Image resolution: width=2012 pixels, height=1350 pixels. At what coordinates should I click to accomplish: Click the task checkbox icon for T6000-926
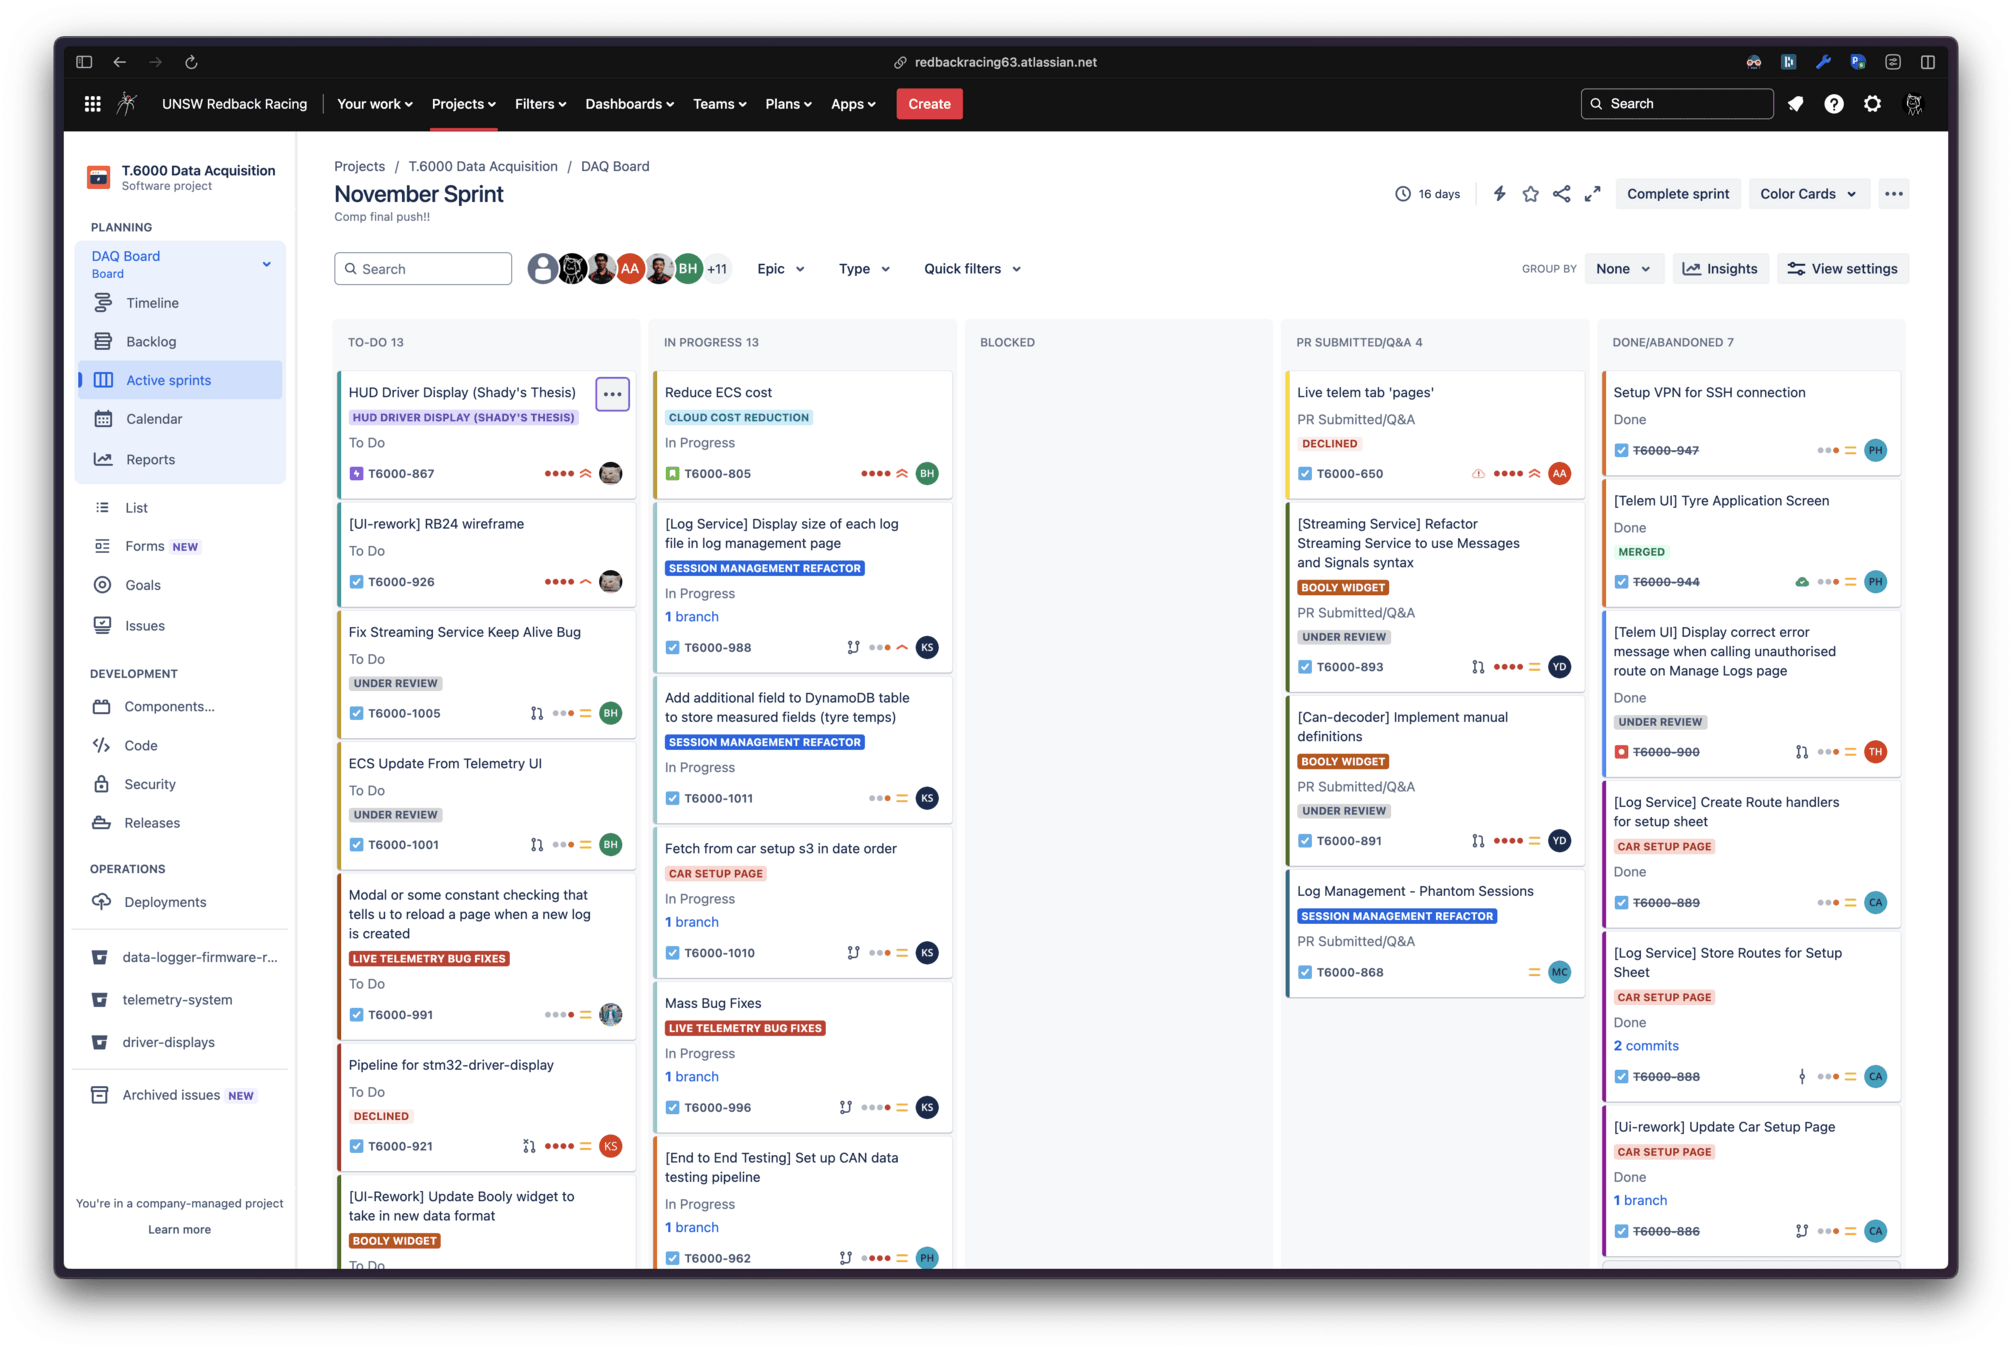coord(356,582)
